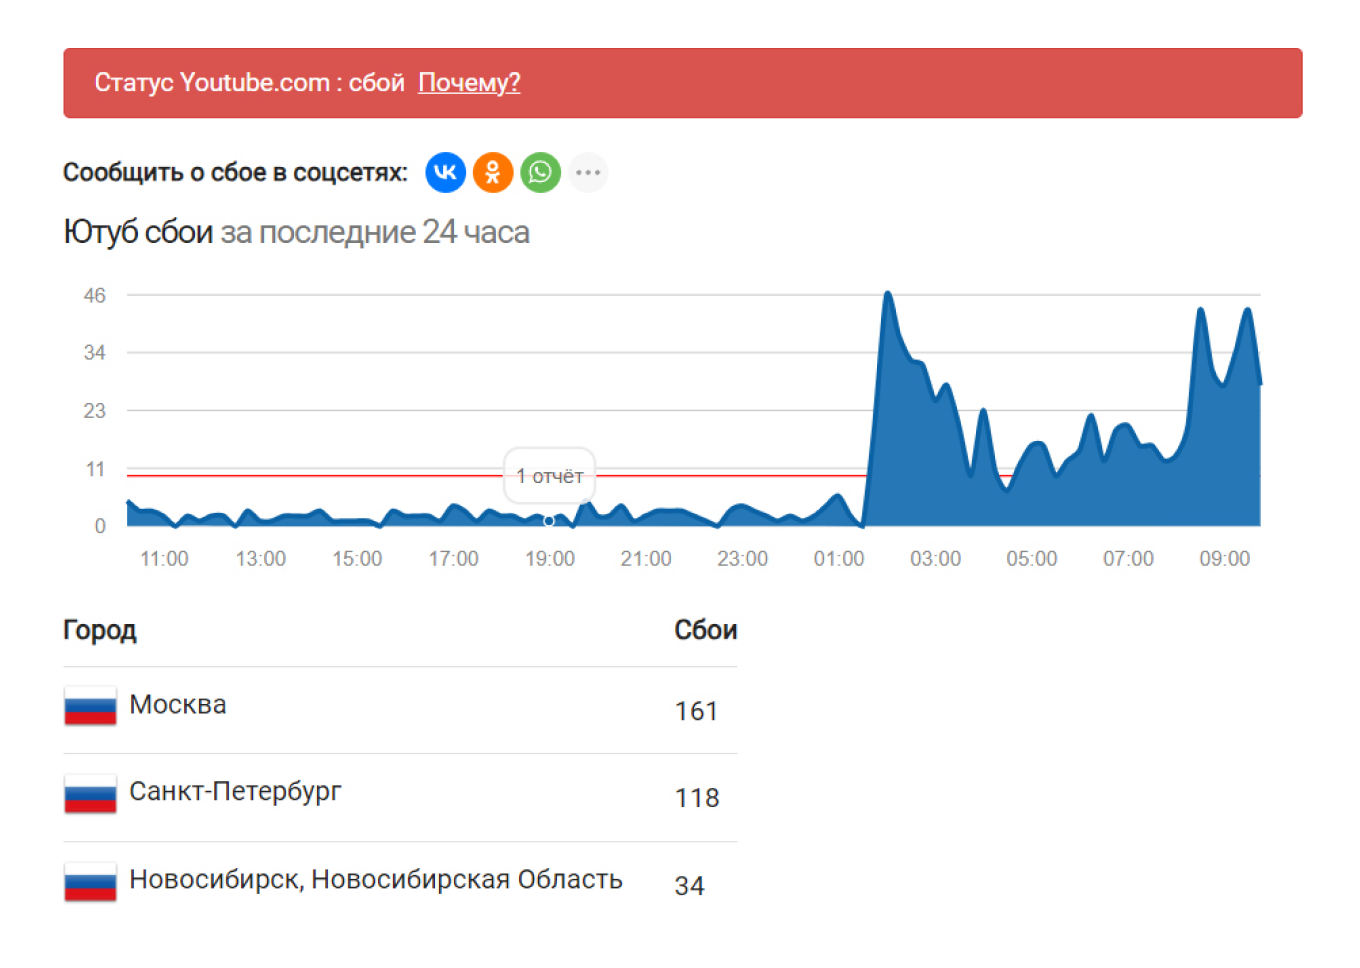Share via the Odnoklassniki icon
Viewport: 1360px width, 968px height.
(x=493, y=172)
